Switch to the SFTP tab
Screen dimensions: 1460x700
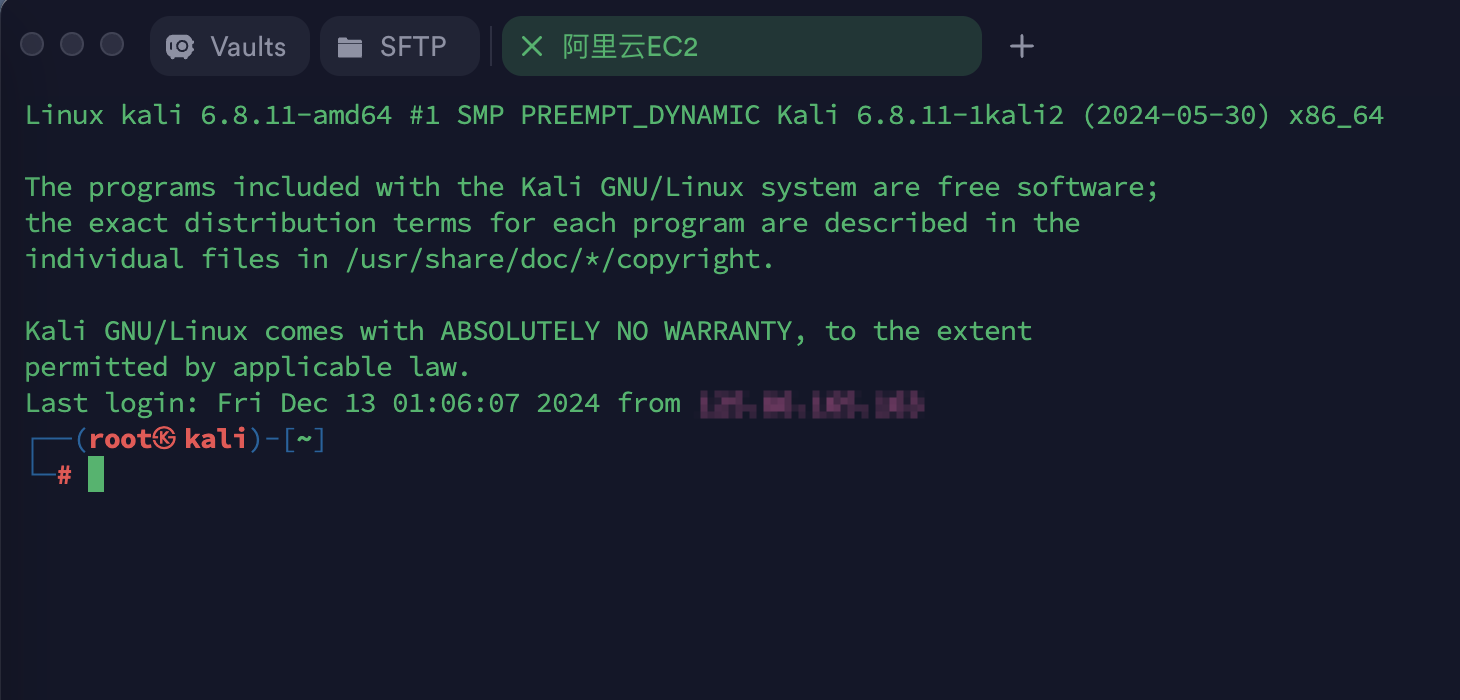click(400, 46)
